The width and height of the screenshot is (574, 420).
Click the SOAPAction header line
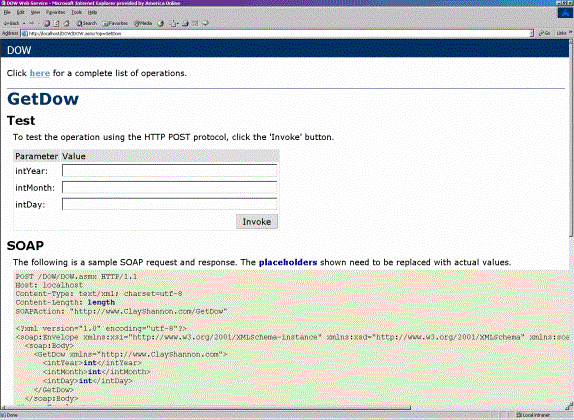coord(122,312)
